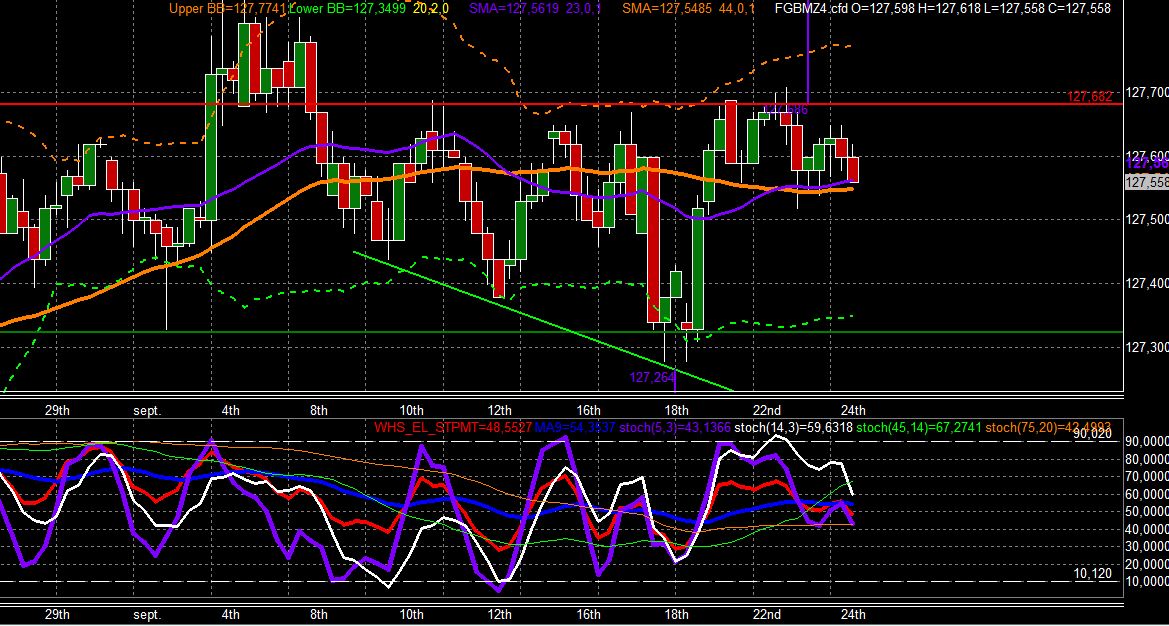Click the 127,700 price axis label
Viewport: 1169px width, 626px height.
[1147, 92]
